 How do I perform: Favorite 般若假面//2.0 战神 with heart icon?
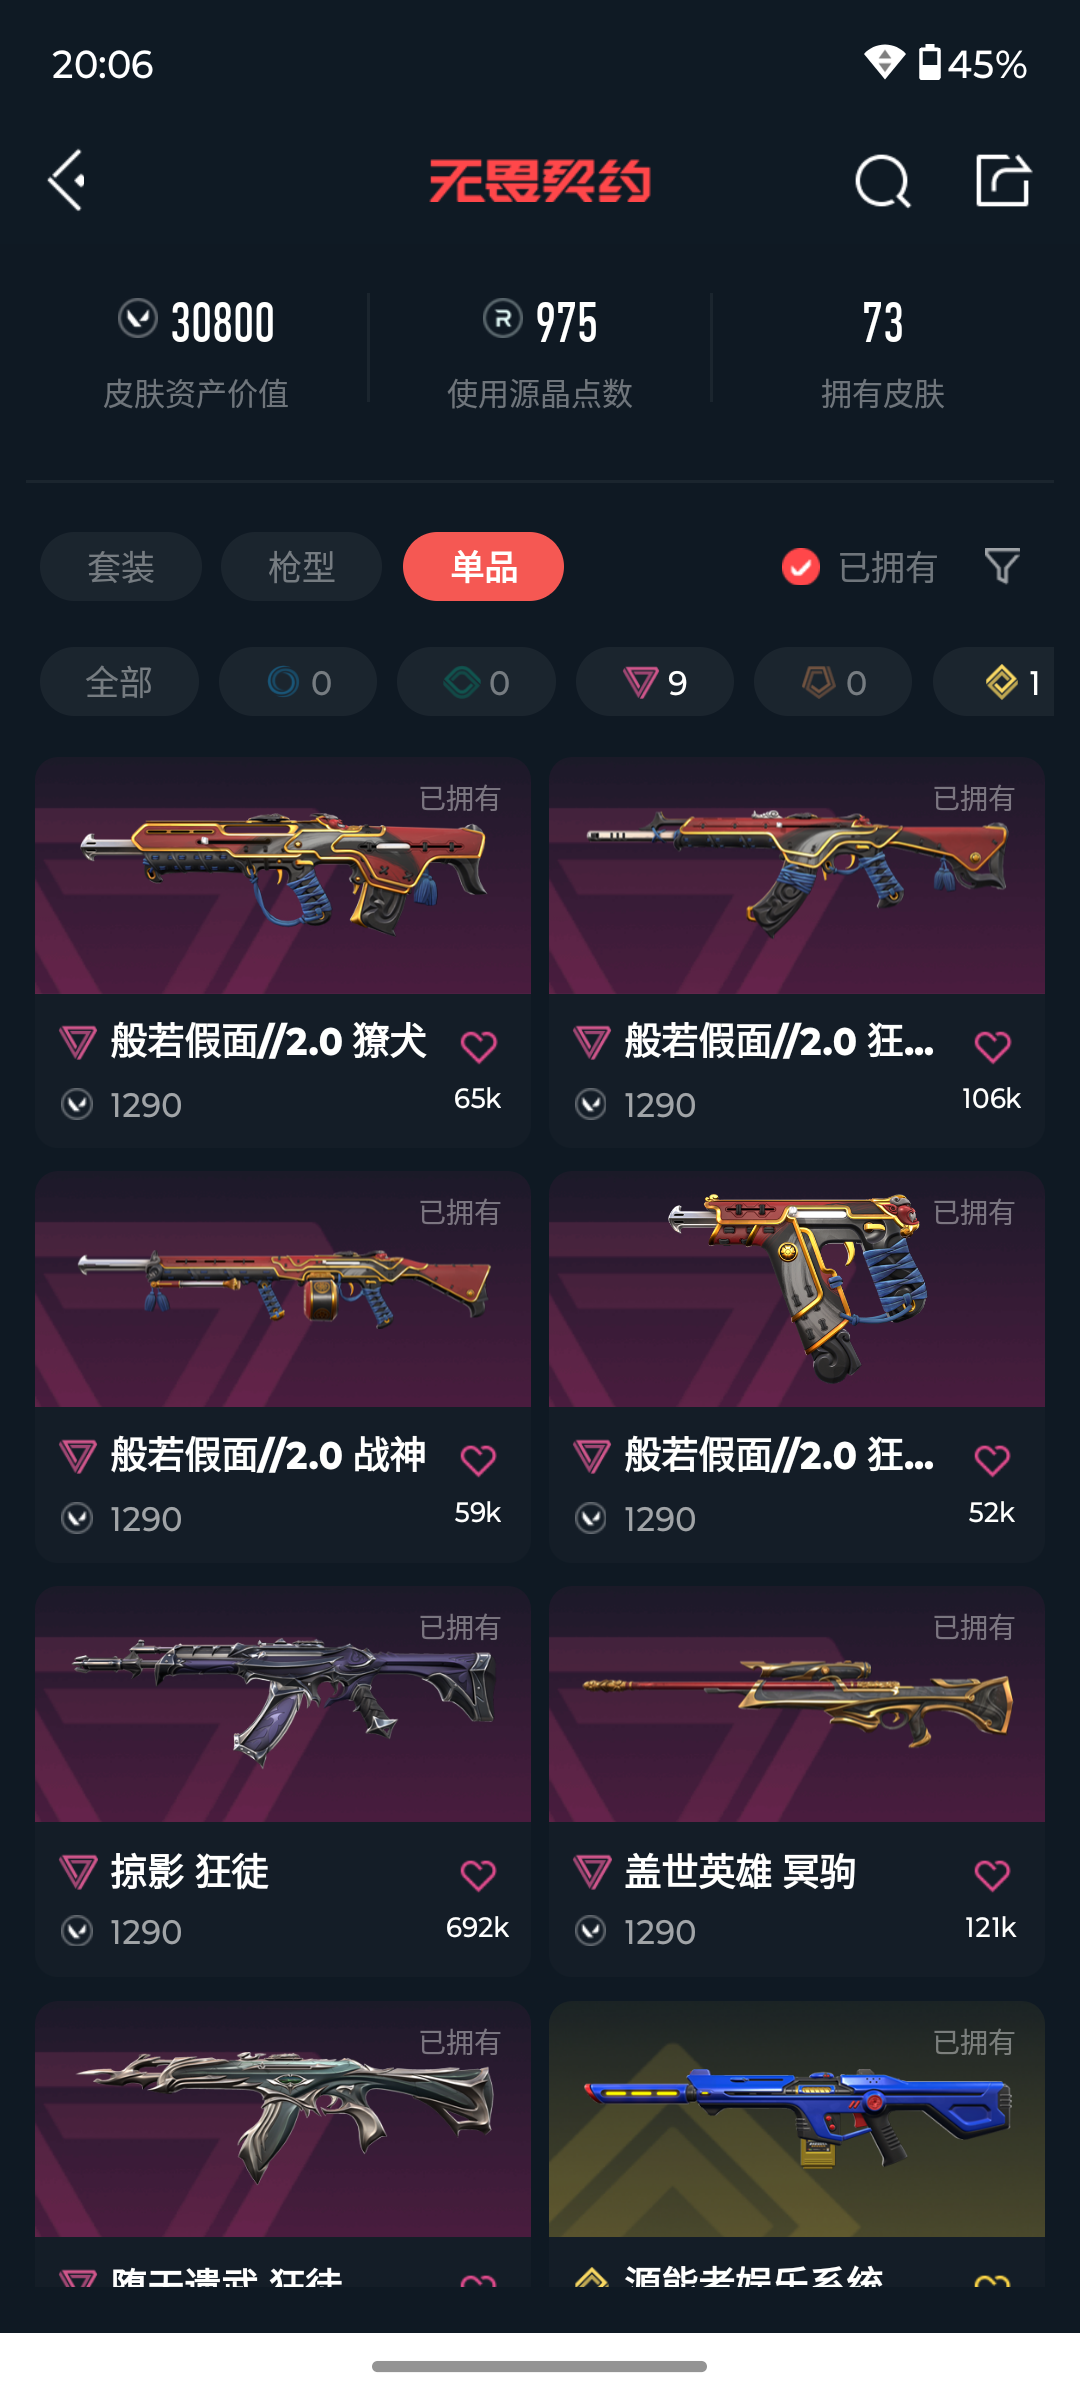(478, 1460)
